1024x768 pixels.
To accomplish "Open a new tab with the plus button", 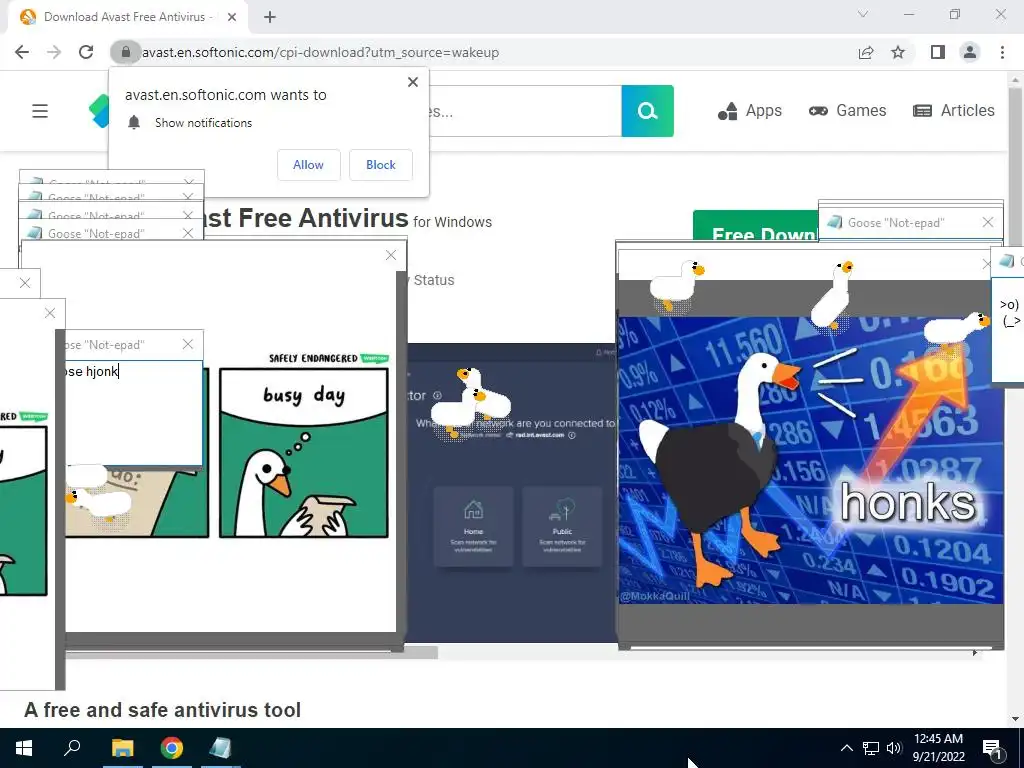I will point(270,17).
